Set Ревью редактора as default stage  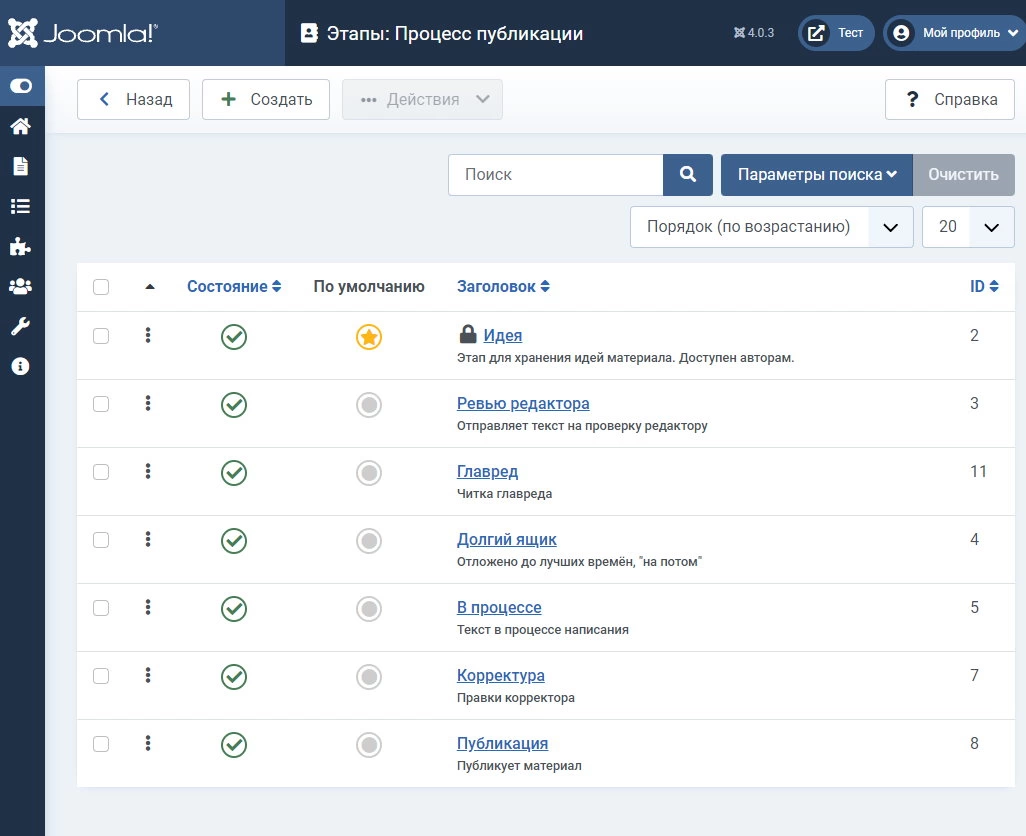(369, 405)
